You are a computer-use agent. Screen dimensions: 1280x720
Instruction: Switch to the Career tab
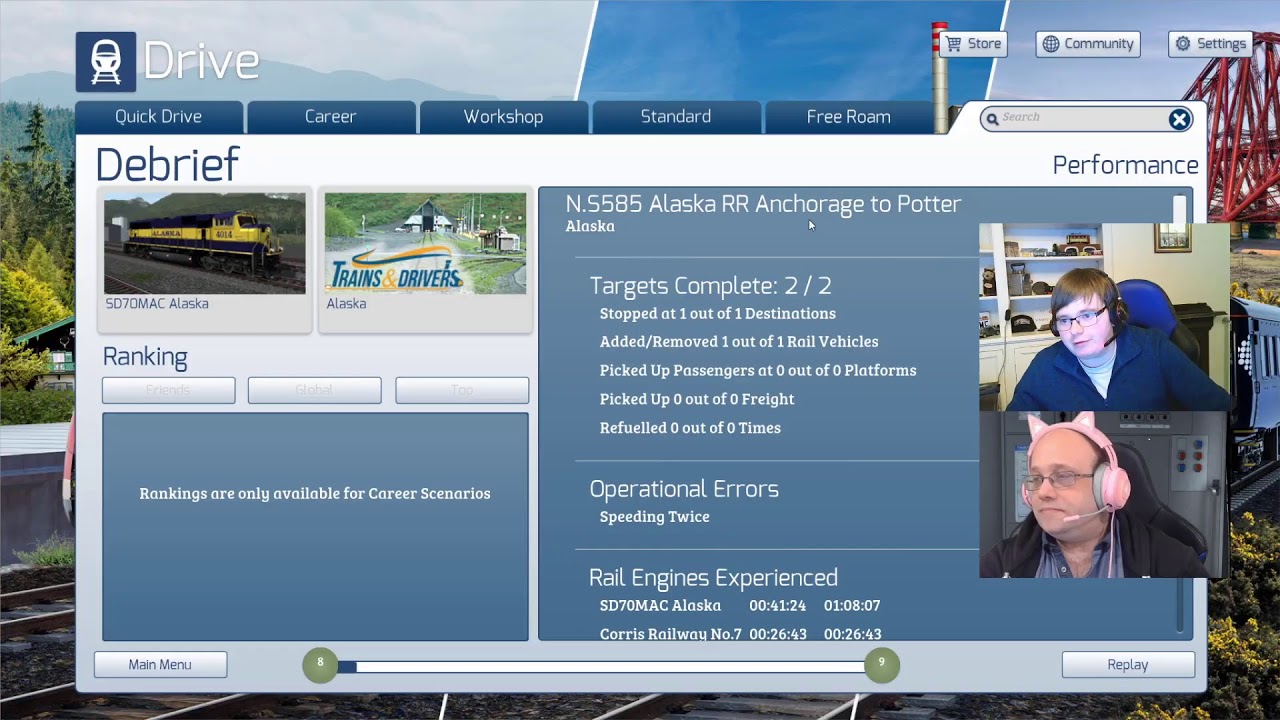coord(330,117)
